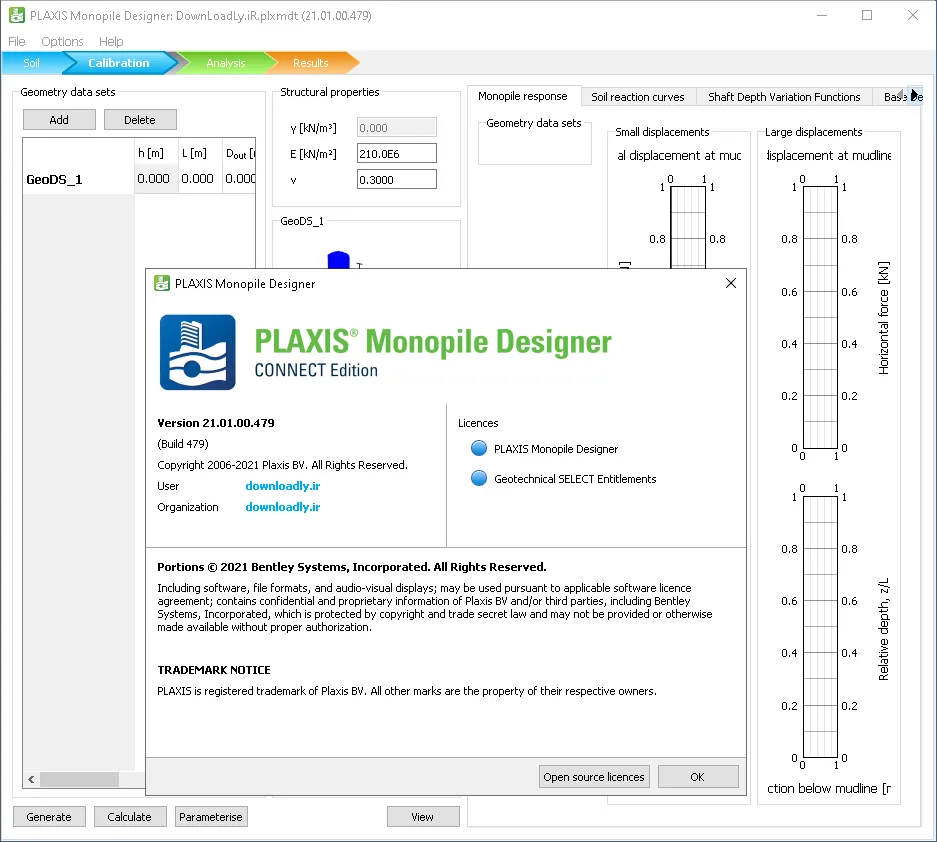
Task: Open the Results workflow step
Action: point(310,63)
